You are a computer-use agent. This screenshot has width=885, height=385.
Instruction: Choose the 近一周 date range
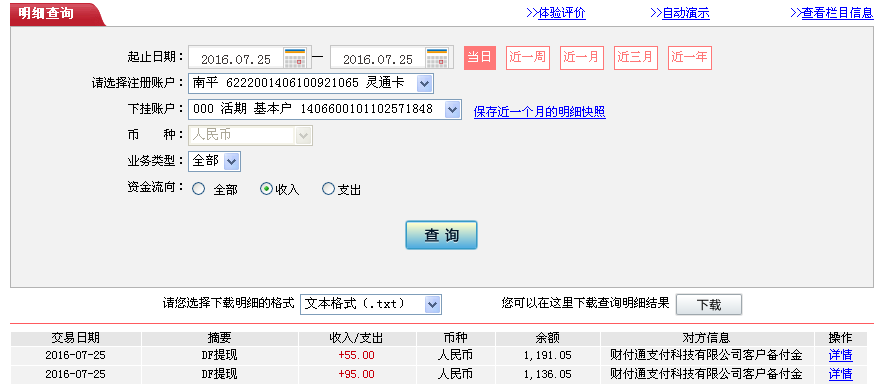tap(528, 58)
